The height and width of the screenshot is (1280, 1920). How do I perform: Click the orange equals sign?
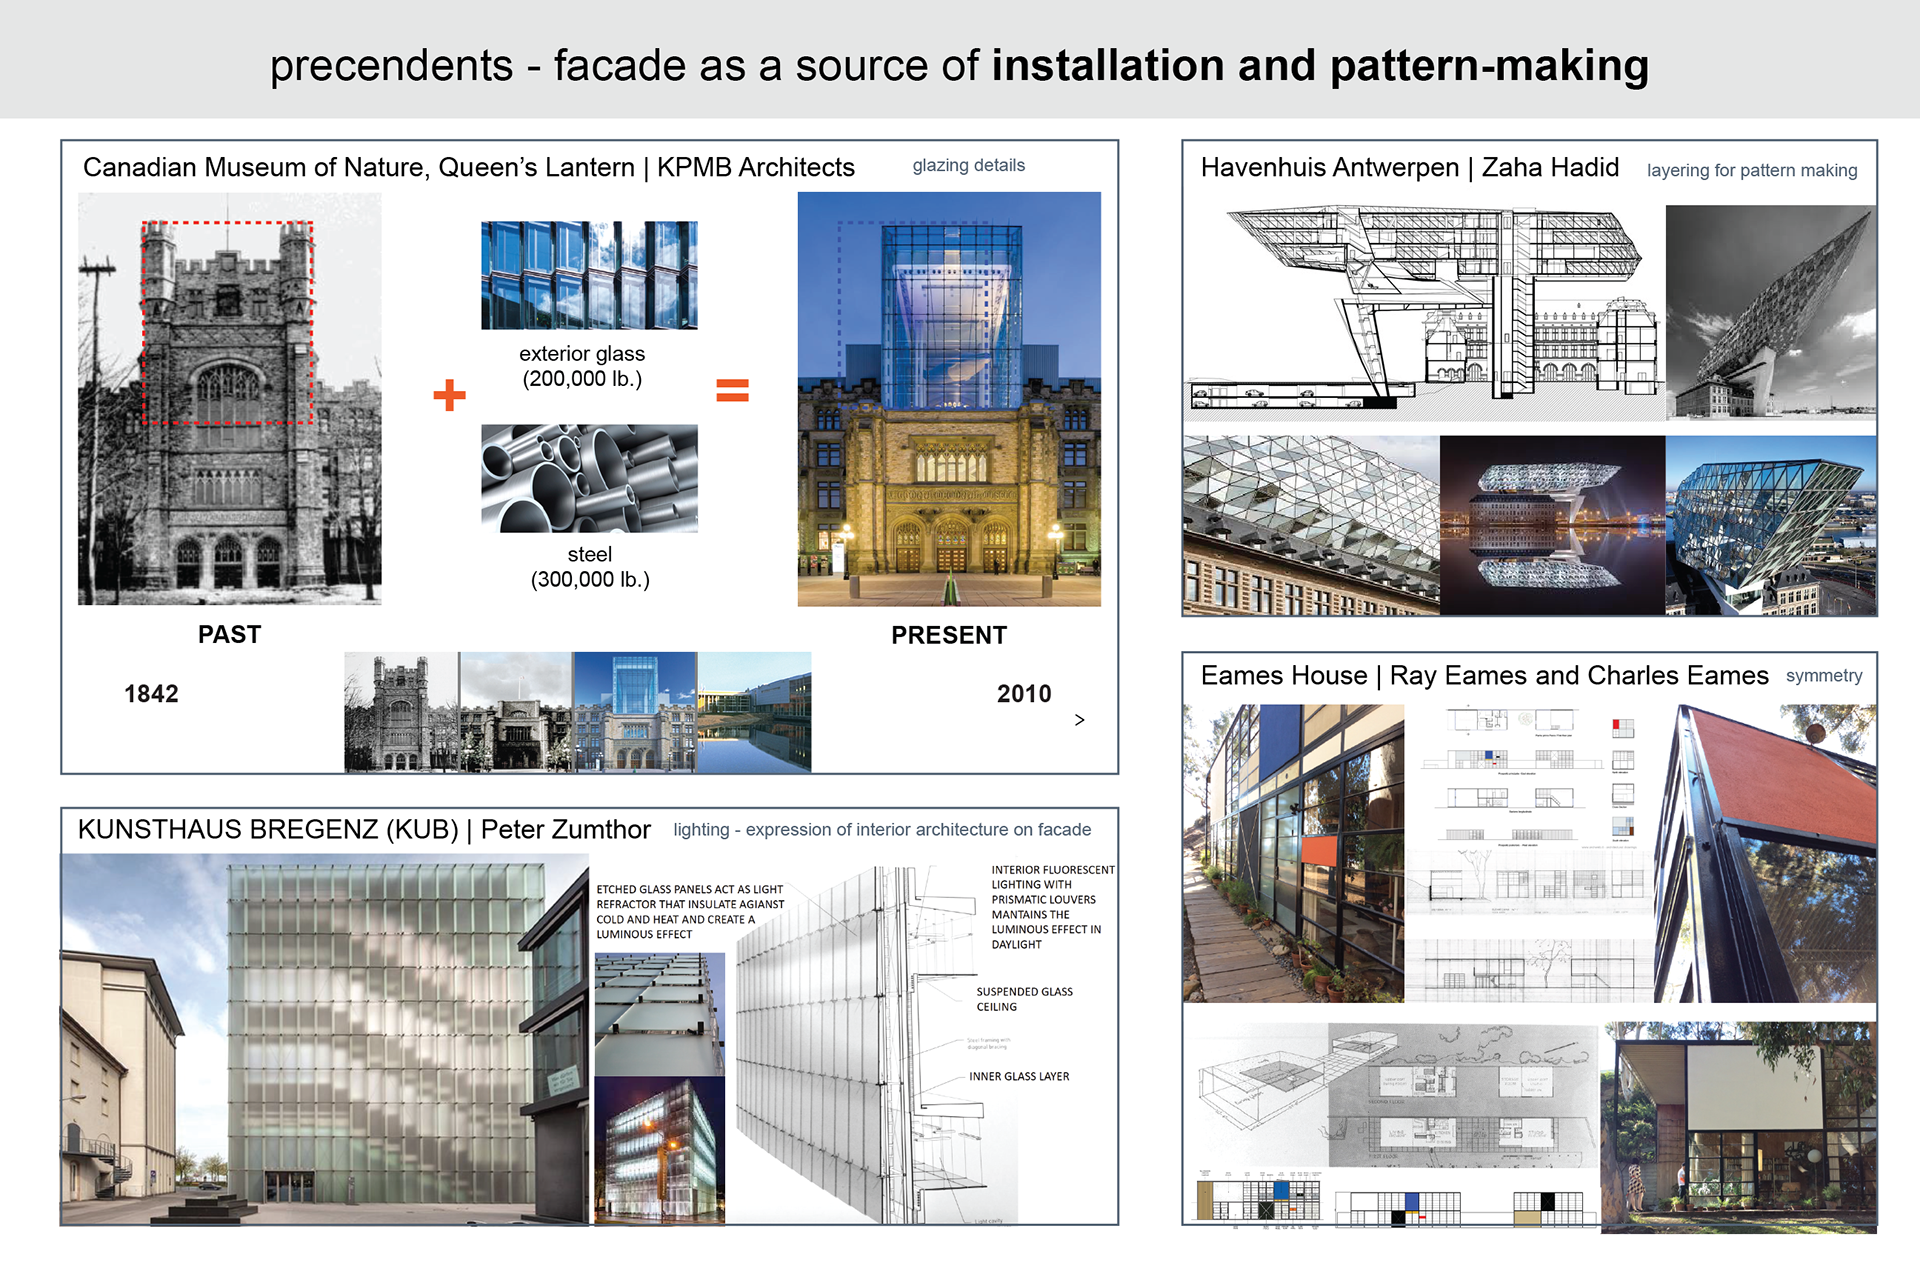click(x=733, y=390)
